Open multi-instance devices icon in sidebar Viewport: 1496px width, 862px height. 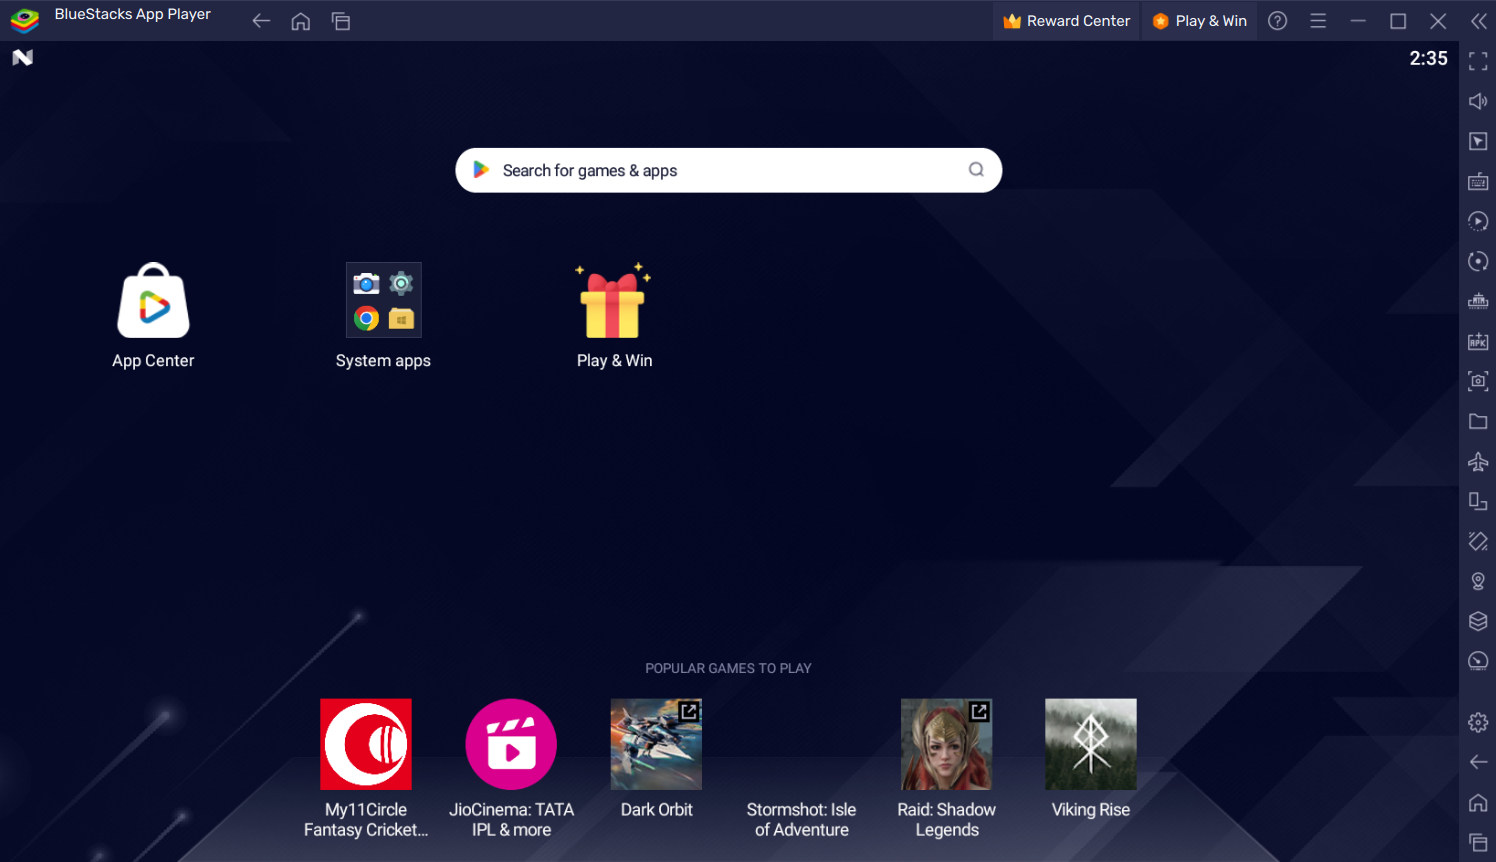click(x=1478, y=502)
